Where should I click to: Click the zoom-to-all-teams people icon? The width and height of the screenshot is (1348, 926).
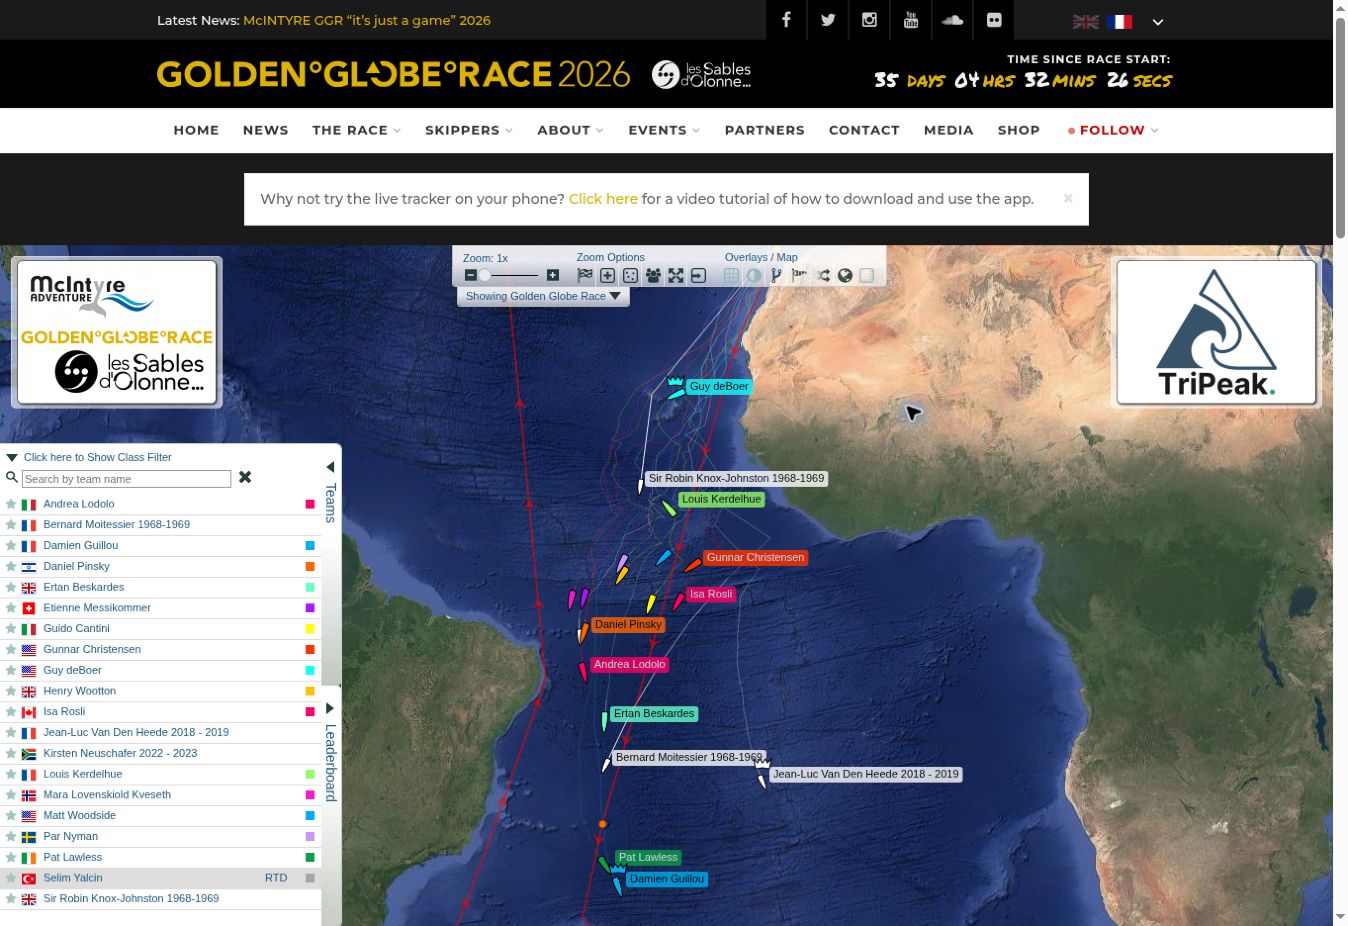(x=653, y=275)
